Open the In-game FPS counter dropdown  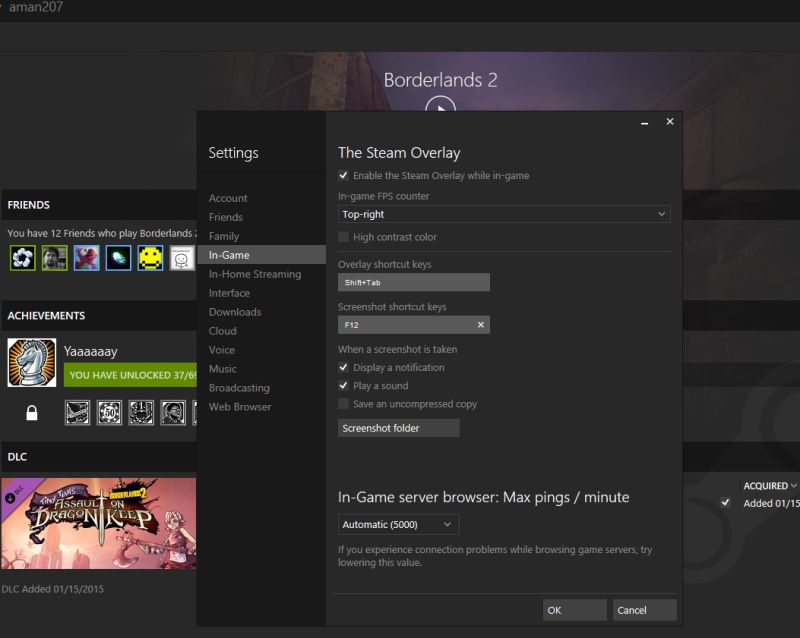(504, 214)
